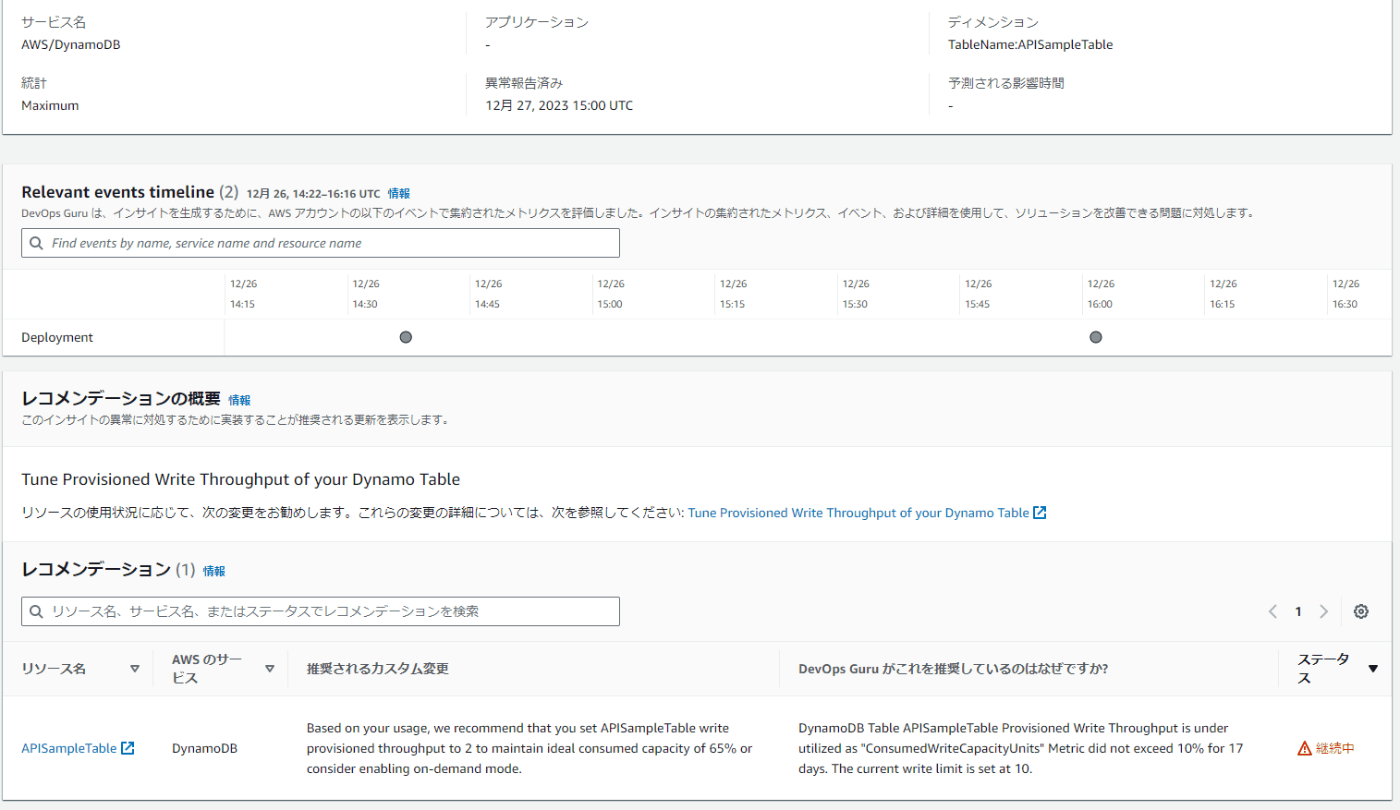Open 情報 link beside レコメンデーションの概要
Image resolution: width=1400 pixels, height=810 pixels.
[x=239, y=400]
